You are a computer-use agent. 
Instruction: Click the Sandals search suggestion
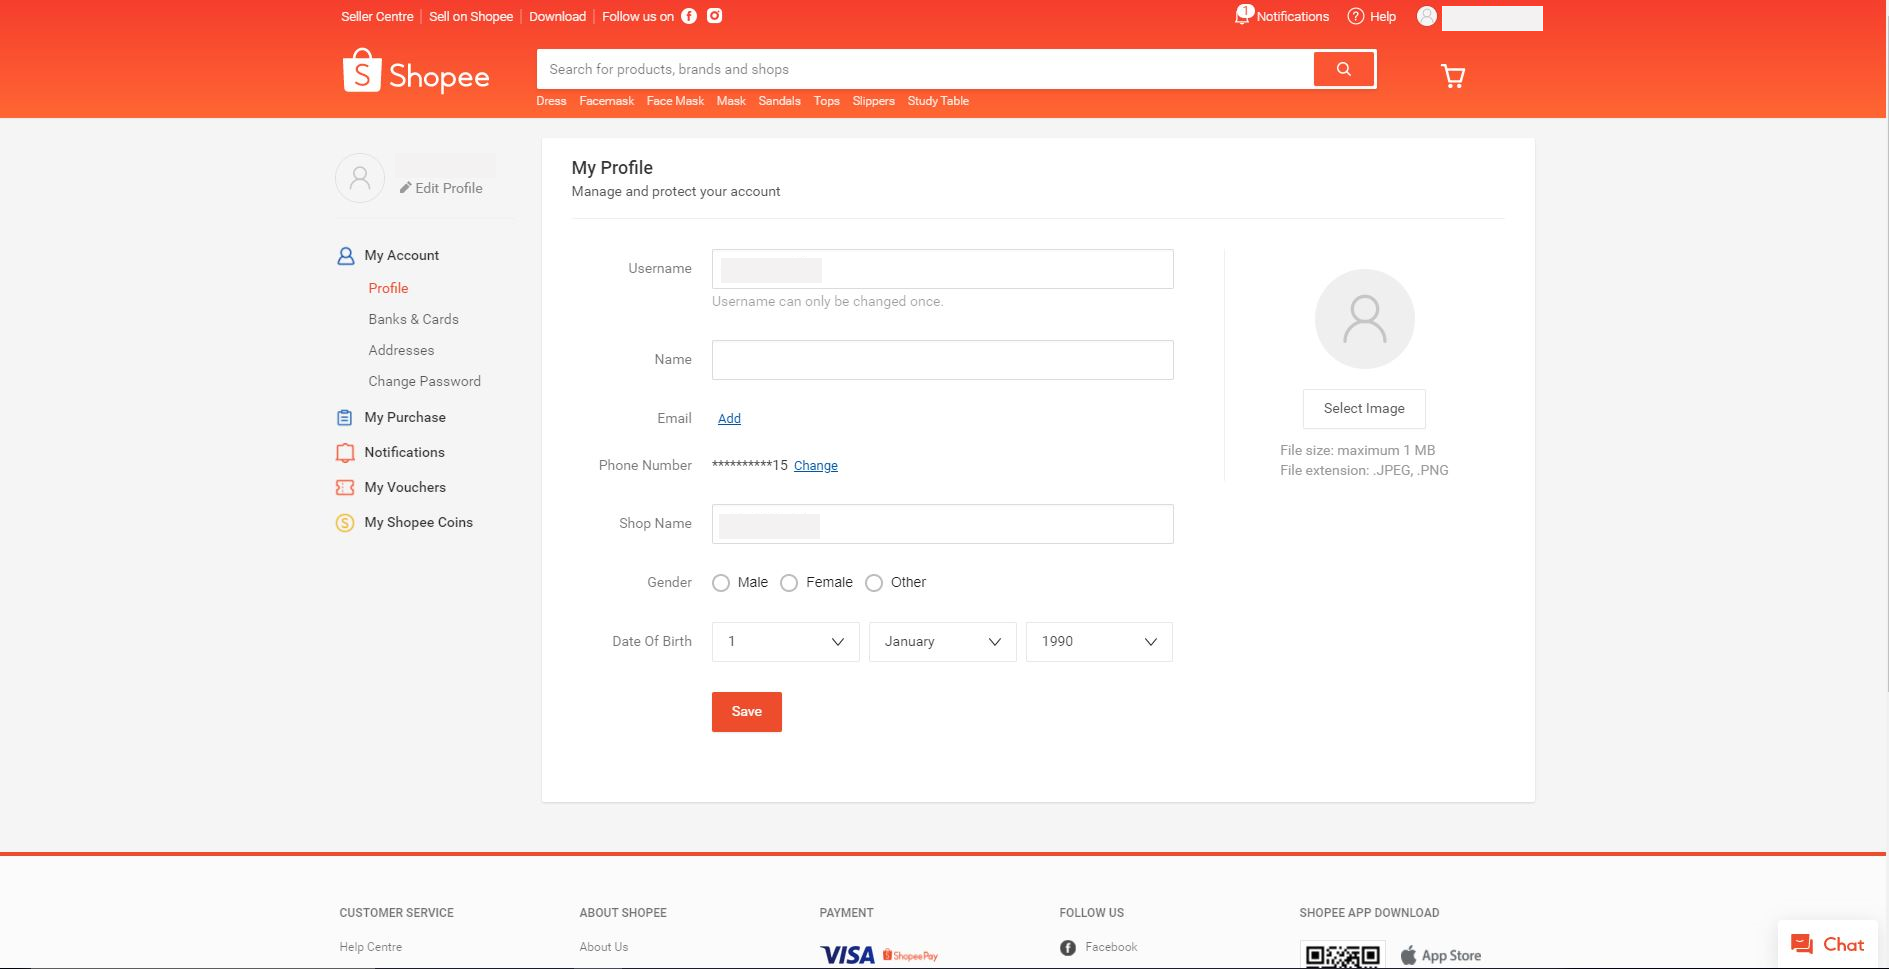click(779, 101)
